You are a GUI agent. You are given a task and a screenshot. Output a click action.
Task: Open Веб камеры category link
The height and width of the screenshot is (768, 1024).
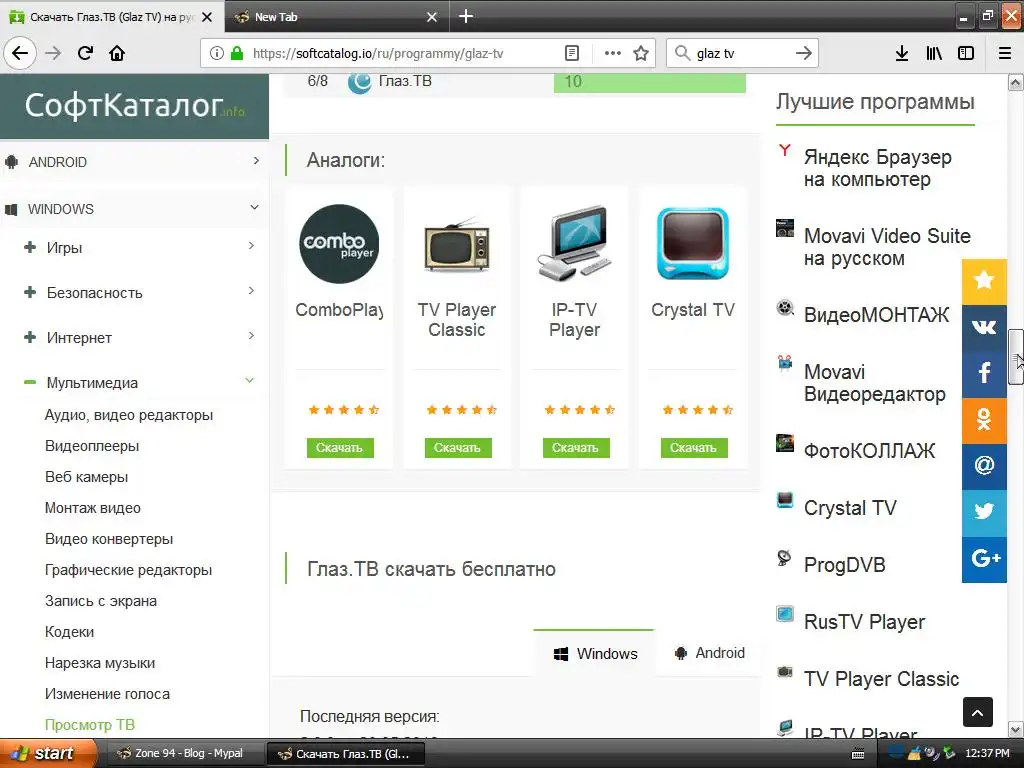pyautogui.click(x=86, y=477)
